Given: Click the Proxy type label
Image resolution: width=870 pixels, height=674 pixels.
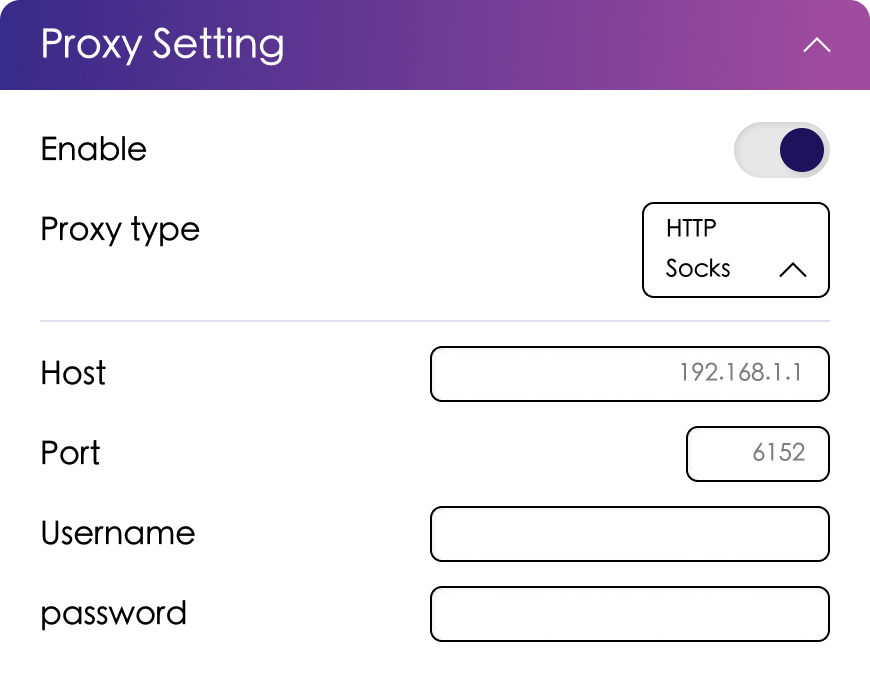Looking at the screenshot, I should pos(119,230).
